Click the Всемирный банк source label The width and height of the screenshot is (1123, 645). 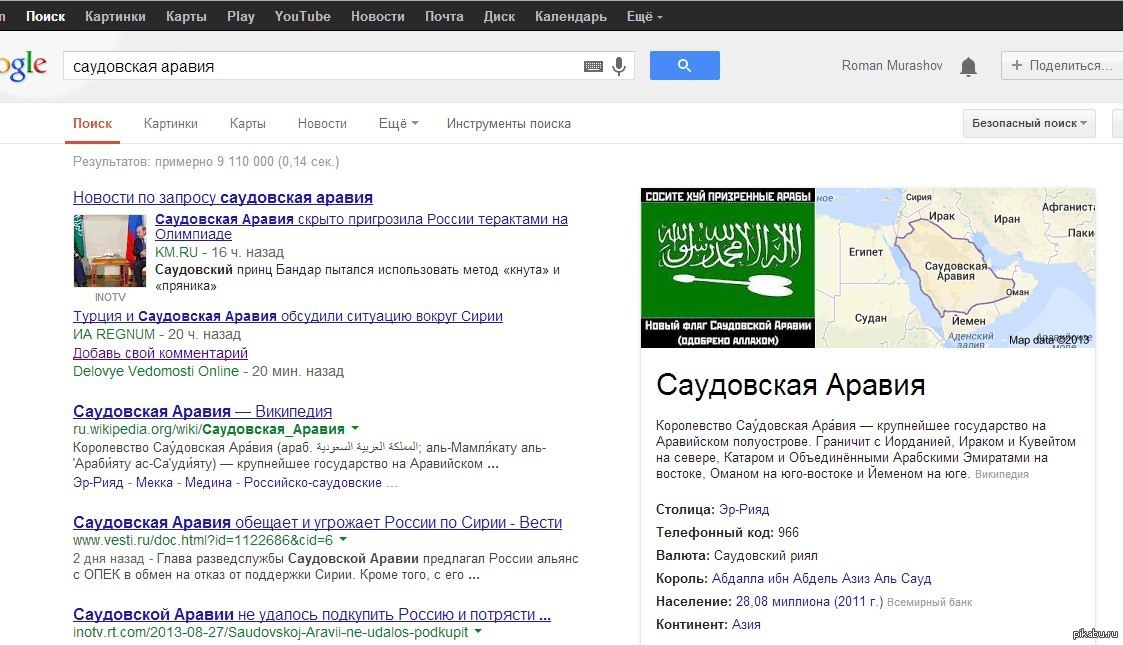coord(930,602)
